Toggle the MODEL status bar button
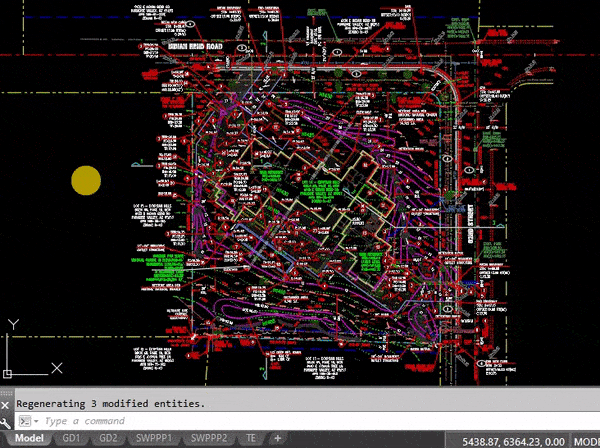 (x=586, y=442)
